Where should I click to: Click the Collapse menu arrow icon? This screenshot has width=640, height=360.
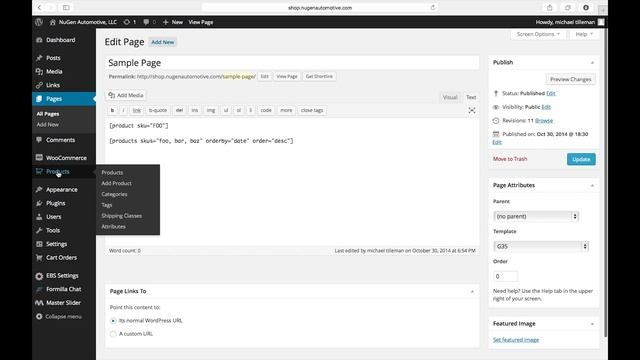point(39,317)
